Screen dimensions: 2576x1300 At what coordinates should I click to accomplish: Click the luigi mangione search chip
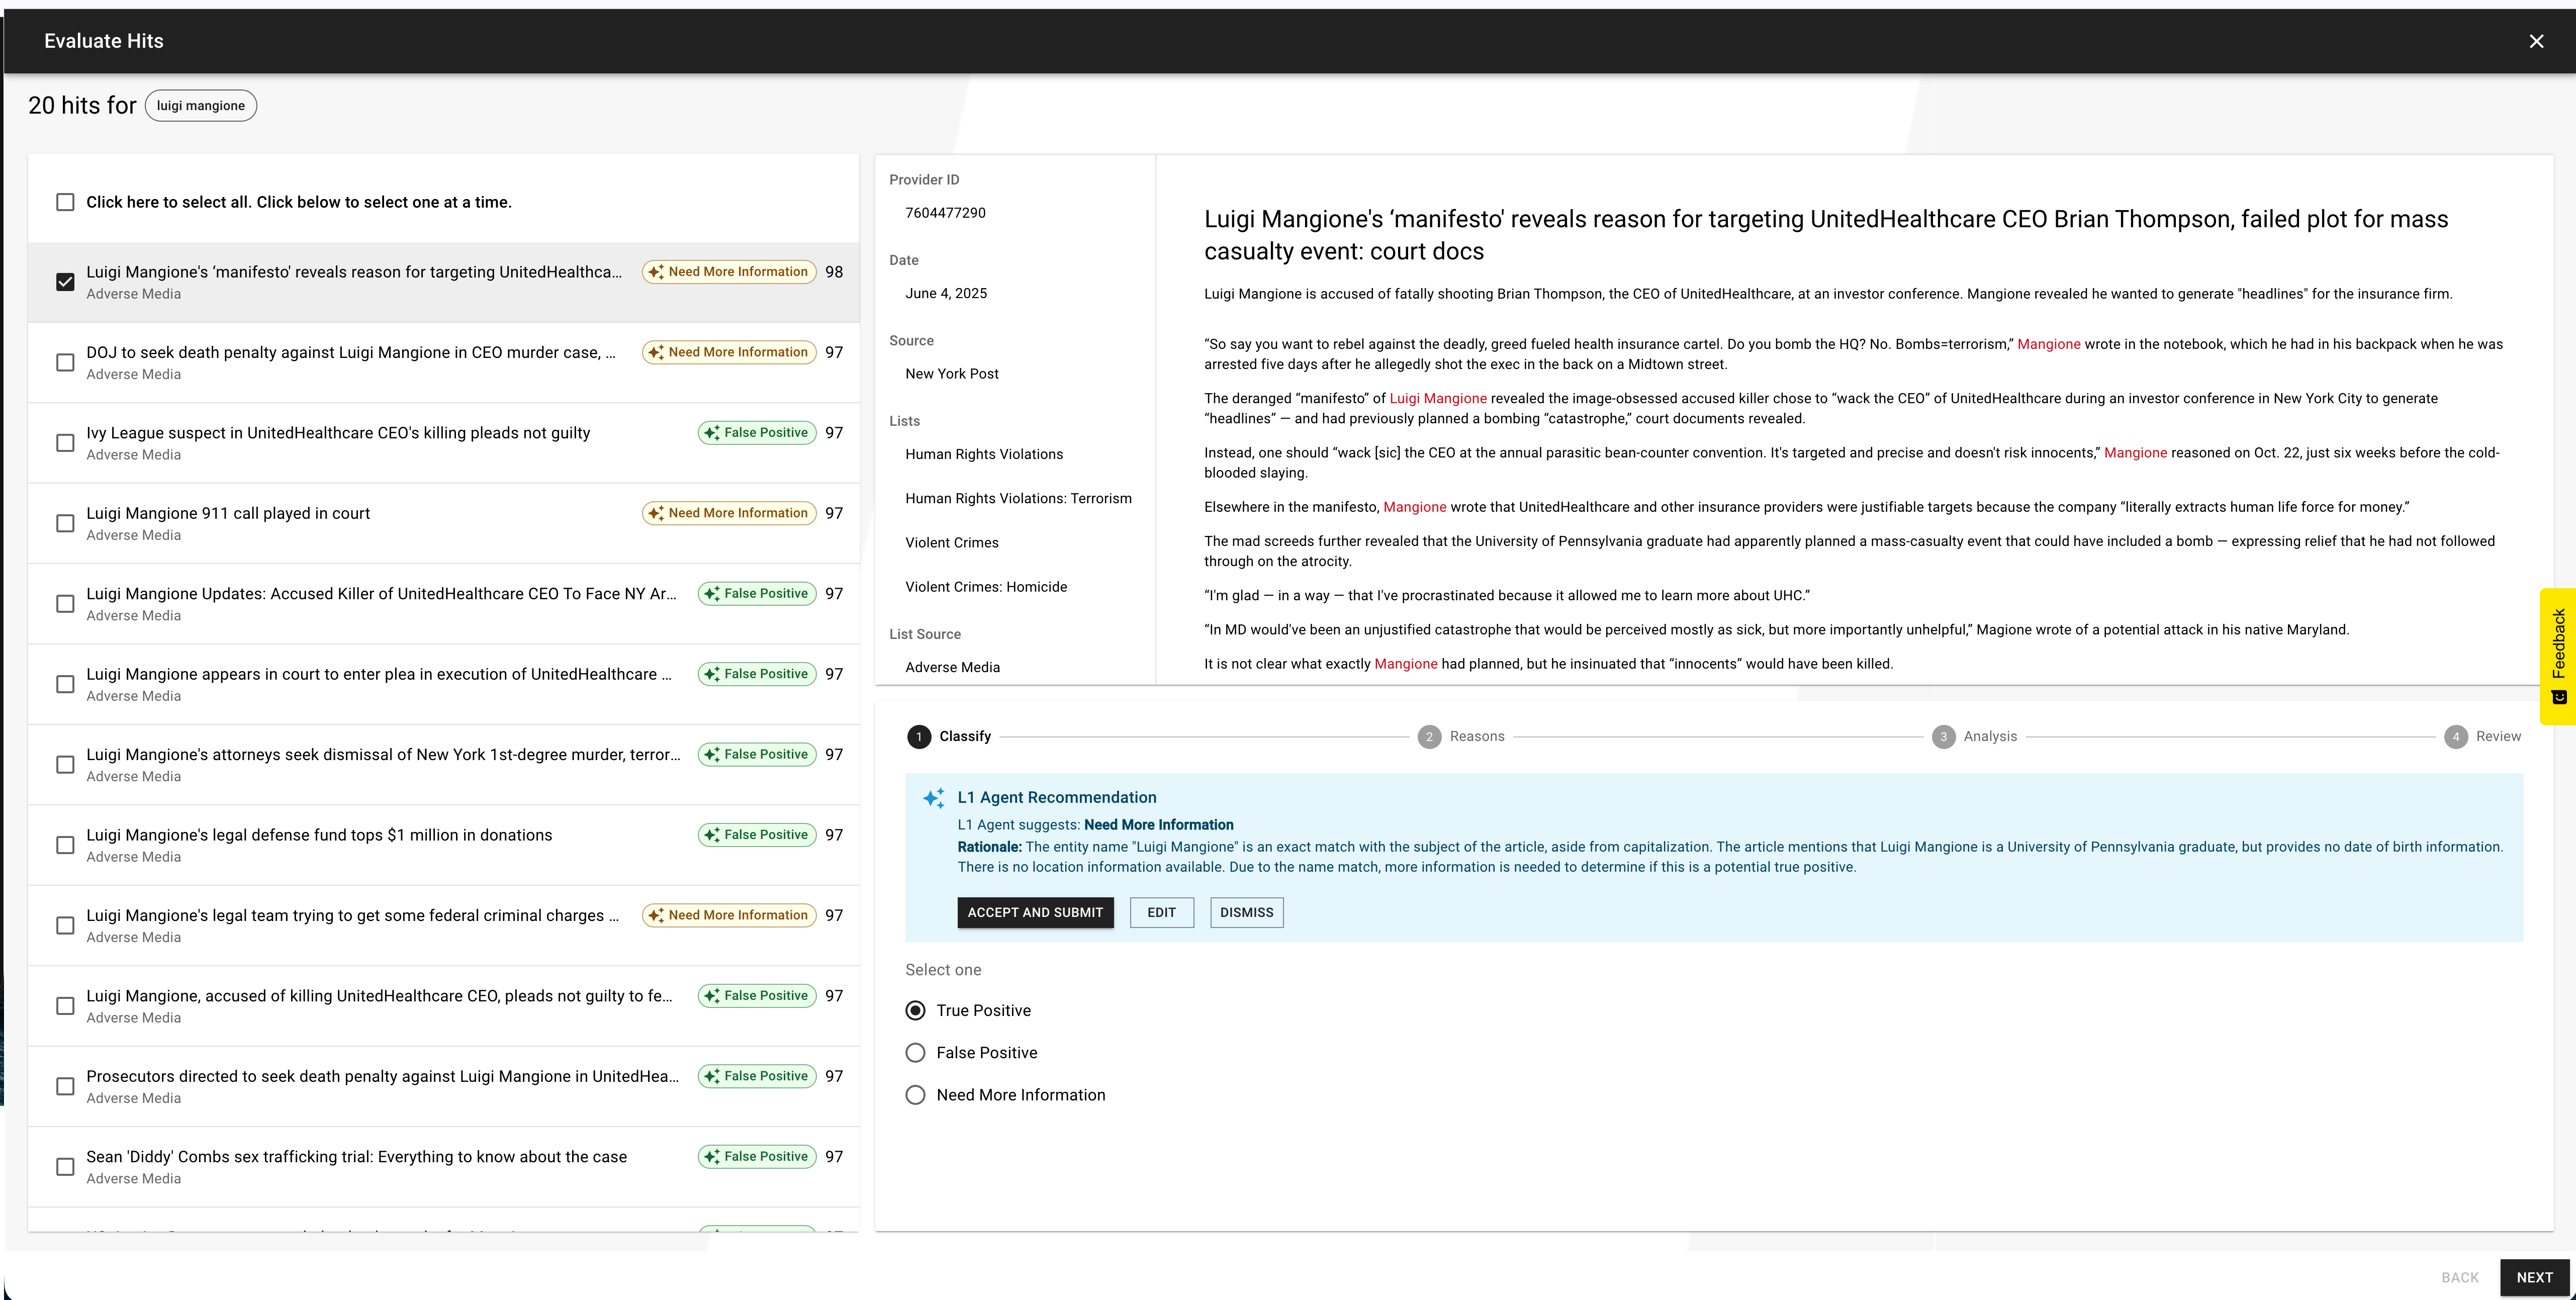coord(200,106)
